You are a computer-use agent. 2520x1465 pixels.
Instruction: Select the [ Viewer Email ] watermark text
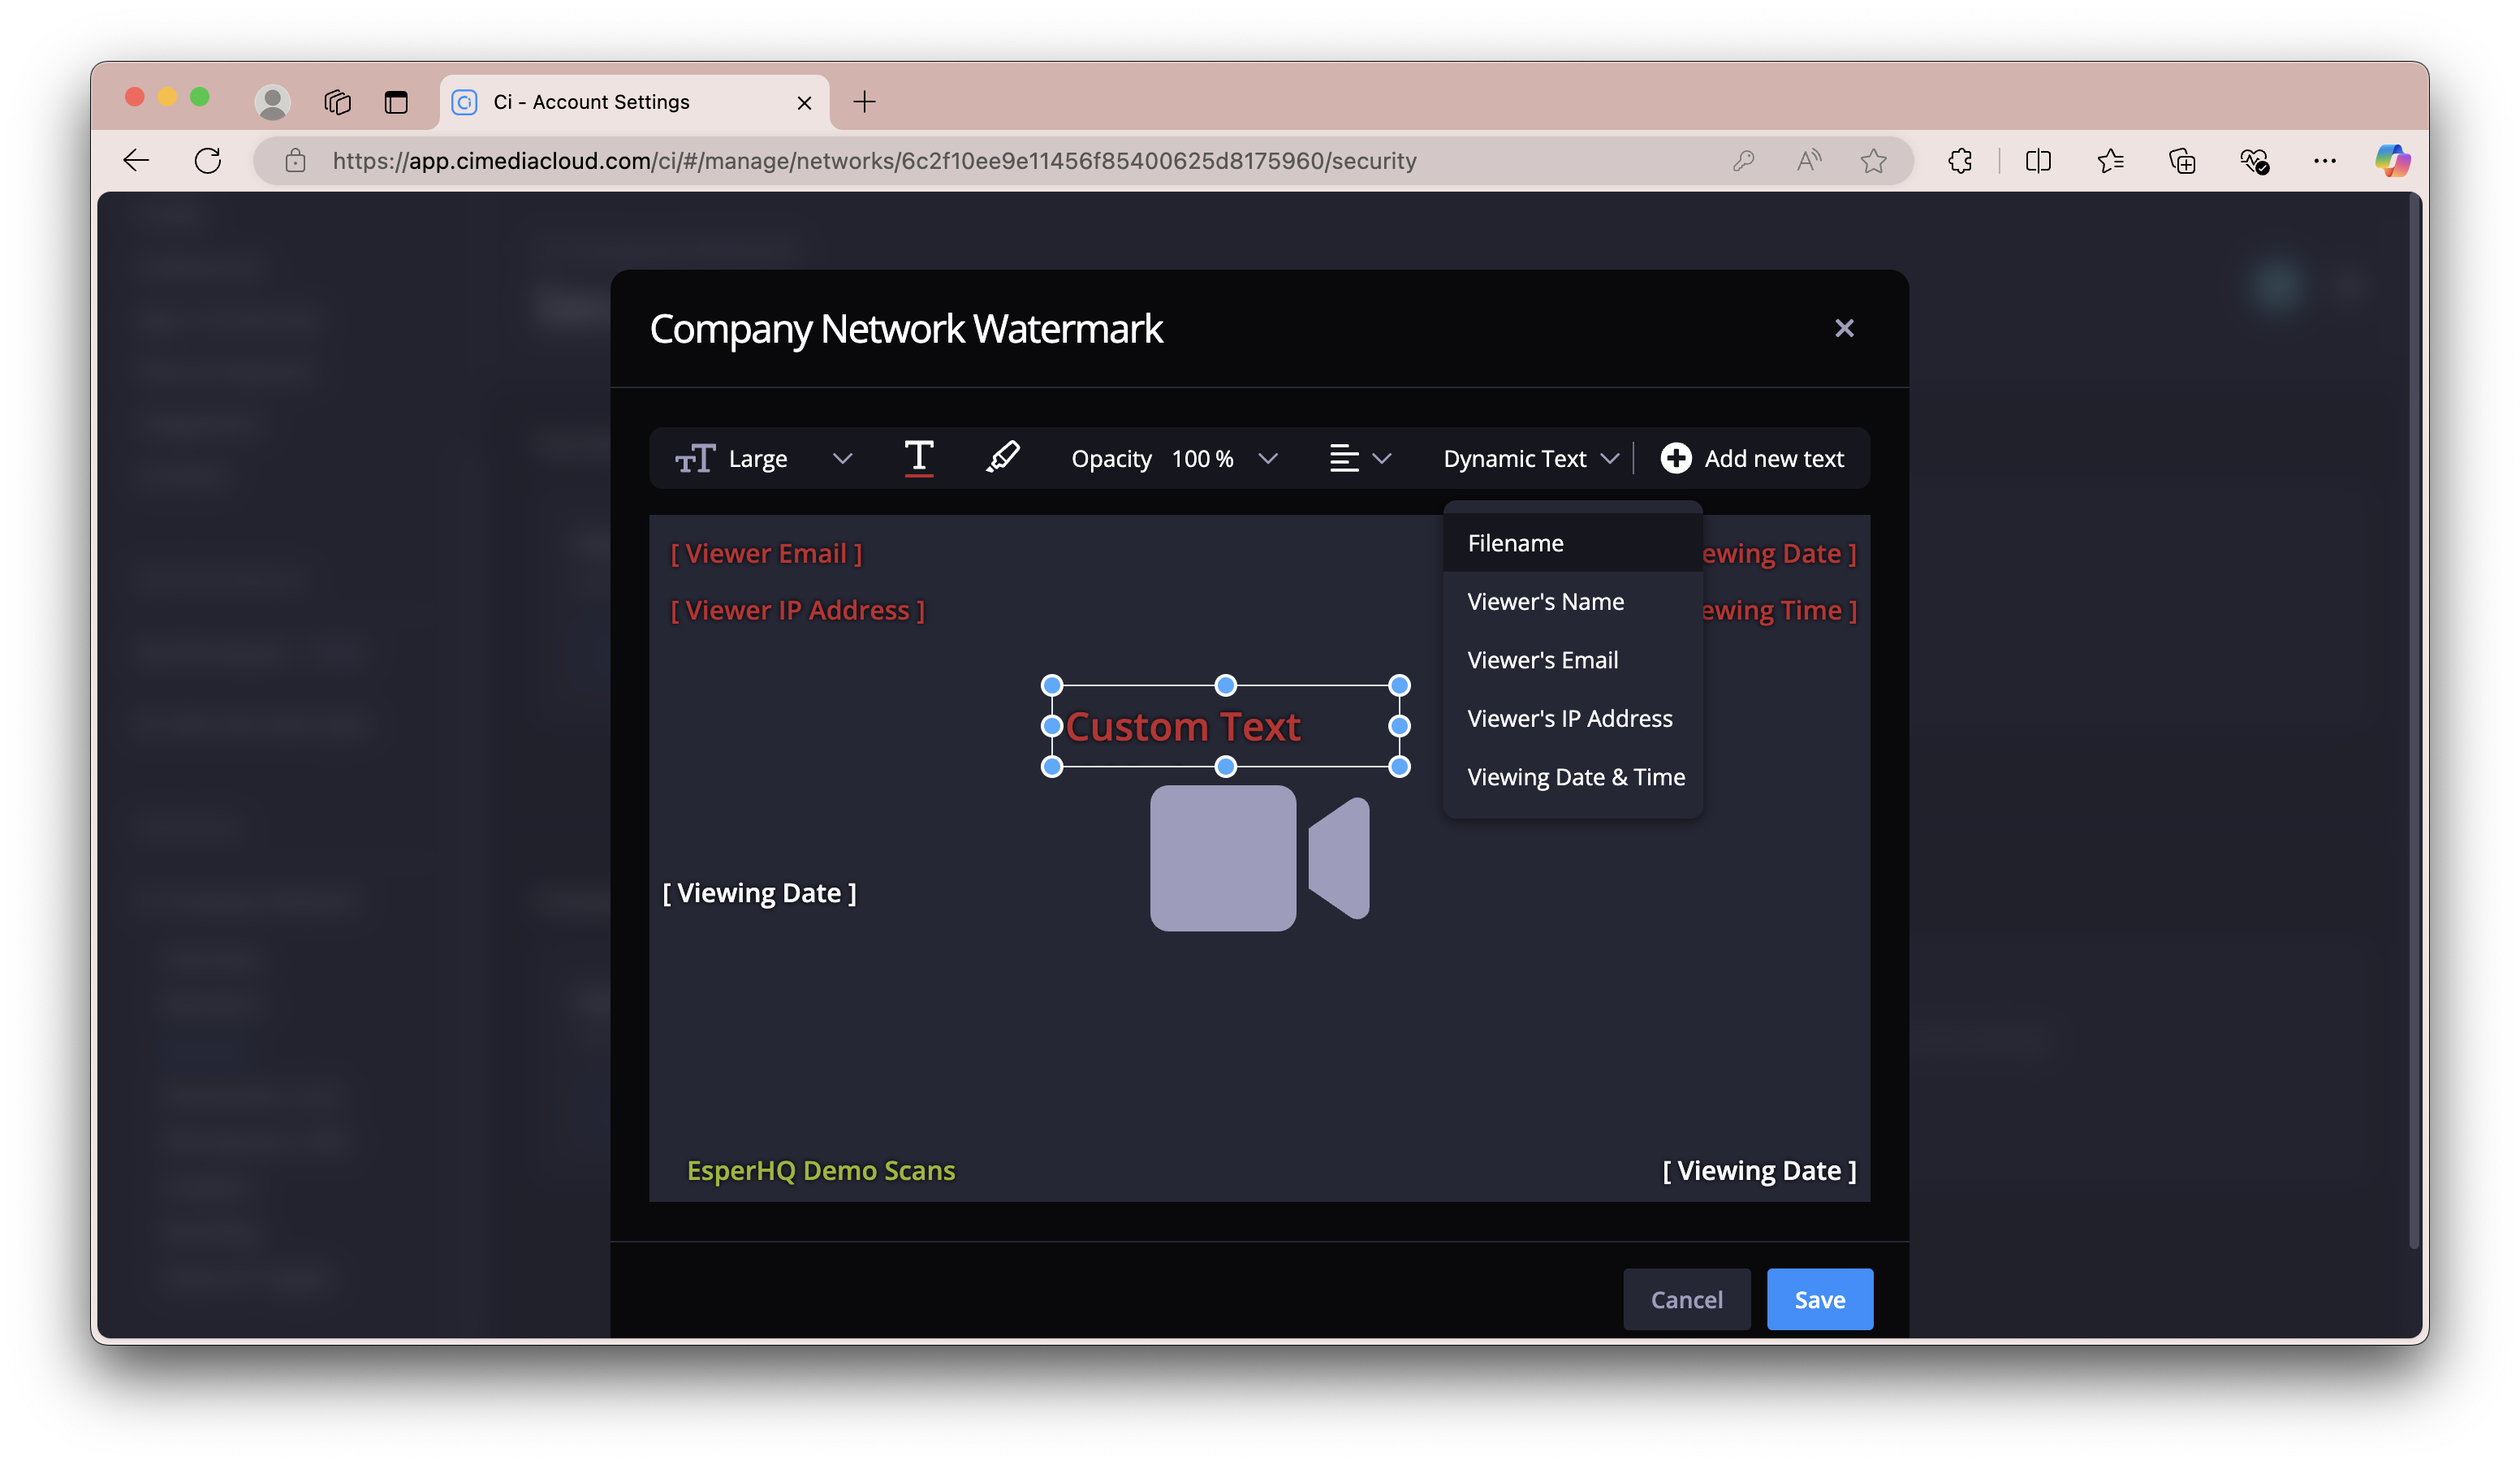766,553
